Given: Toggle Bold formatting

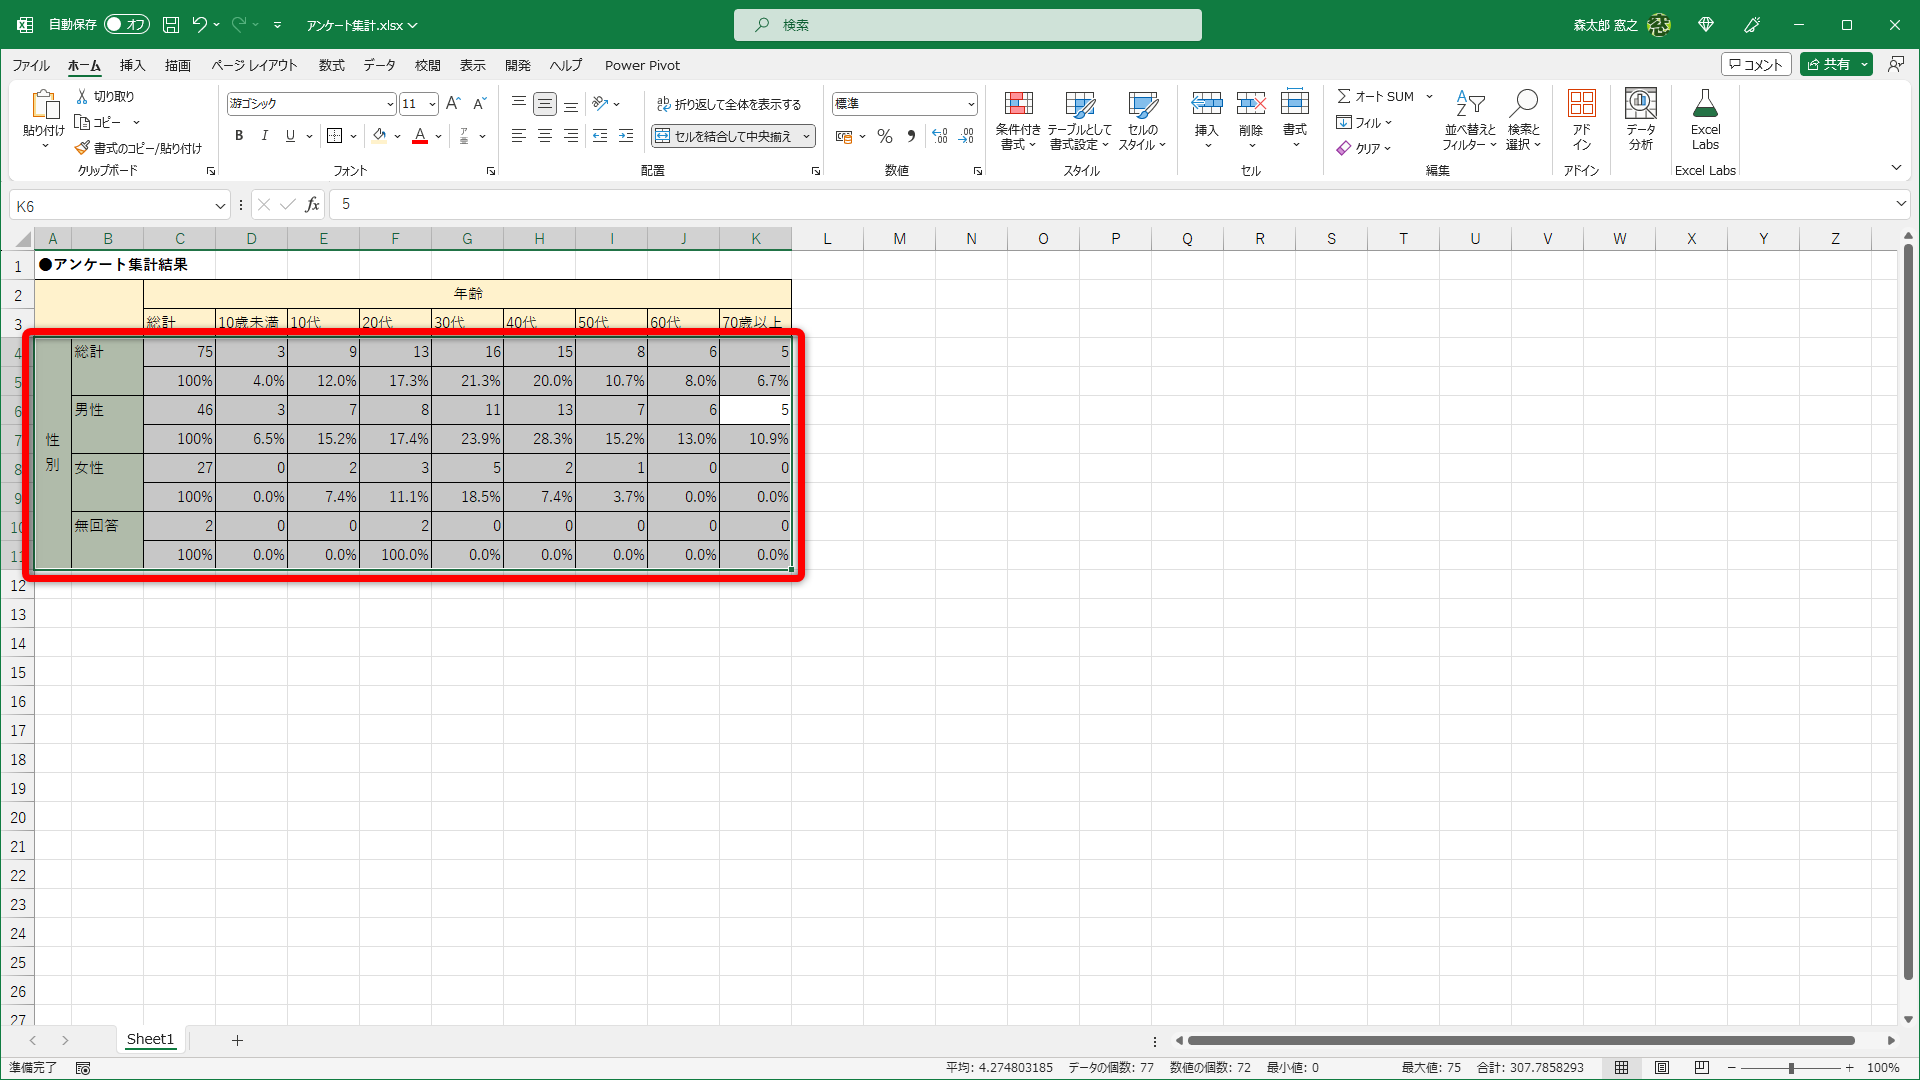Looking at the screenshot, I should click(239, 136).
